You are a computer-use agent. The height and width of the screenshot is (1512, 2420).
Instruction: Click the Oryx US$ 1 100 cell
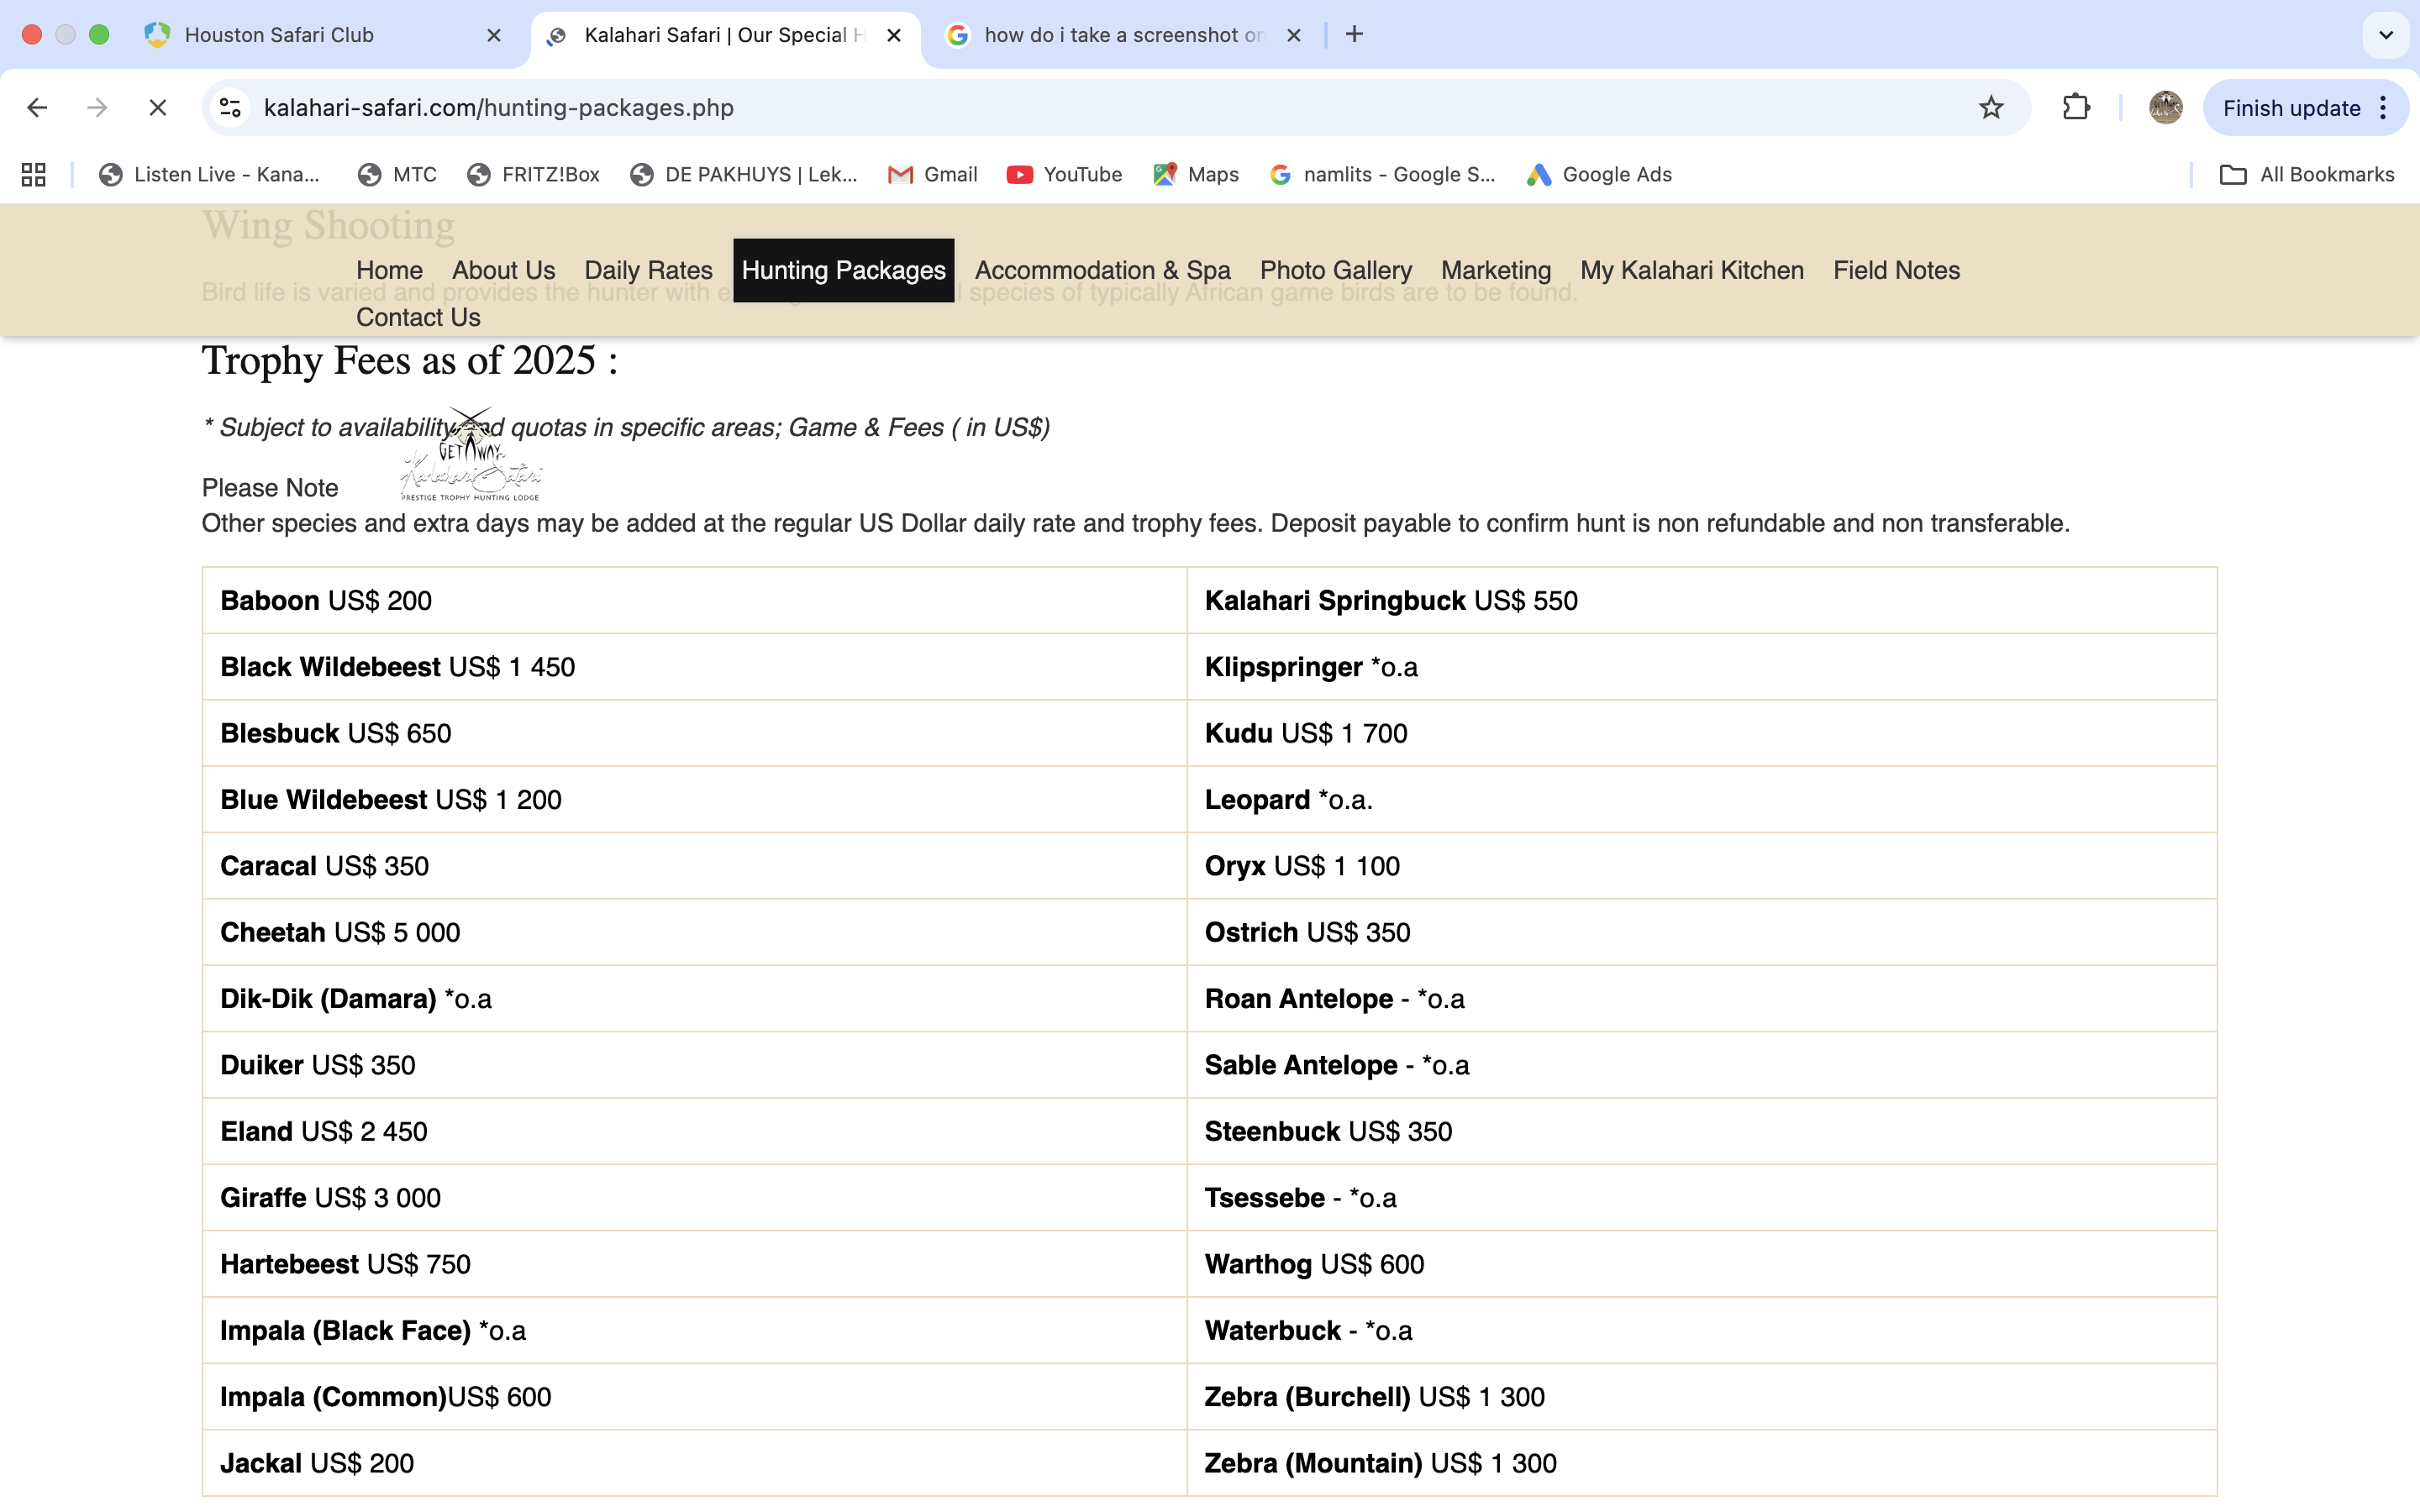[x=1702, y=866]
